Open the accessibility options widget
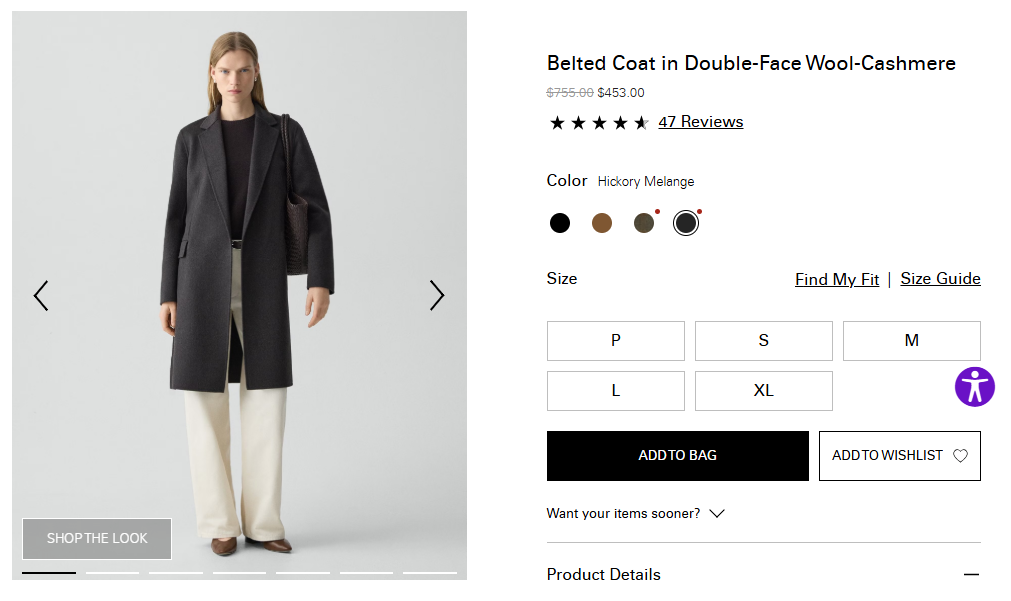Image resolution: width=1011 pixels, height=601 pixels. tap(974, 386)
